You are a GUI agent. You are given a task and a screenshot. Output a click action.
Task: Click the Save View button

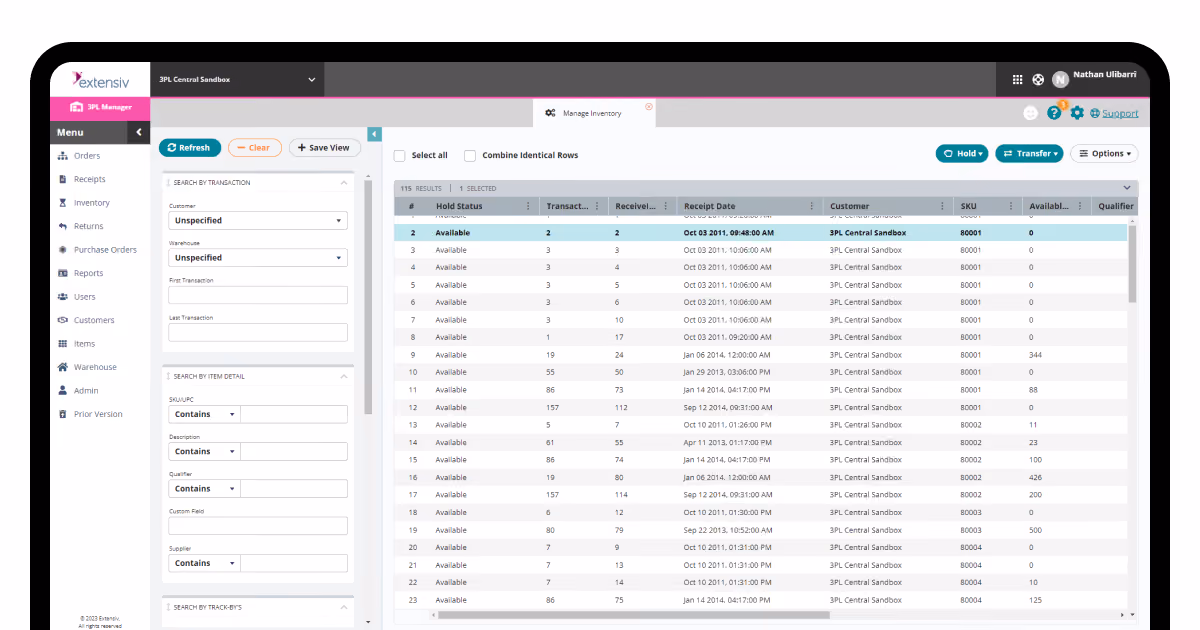click(x=325, y=147)
